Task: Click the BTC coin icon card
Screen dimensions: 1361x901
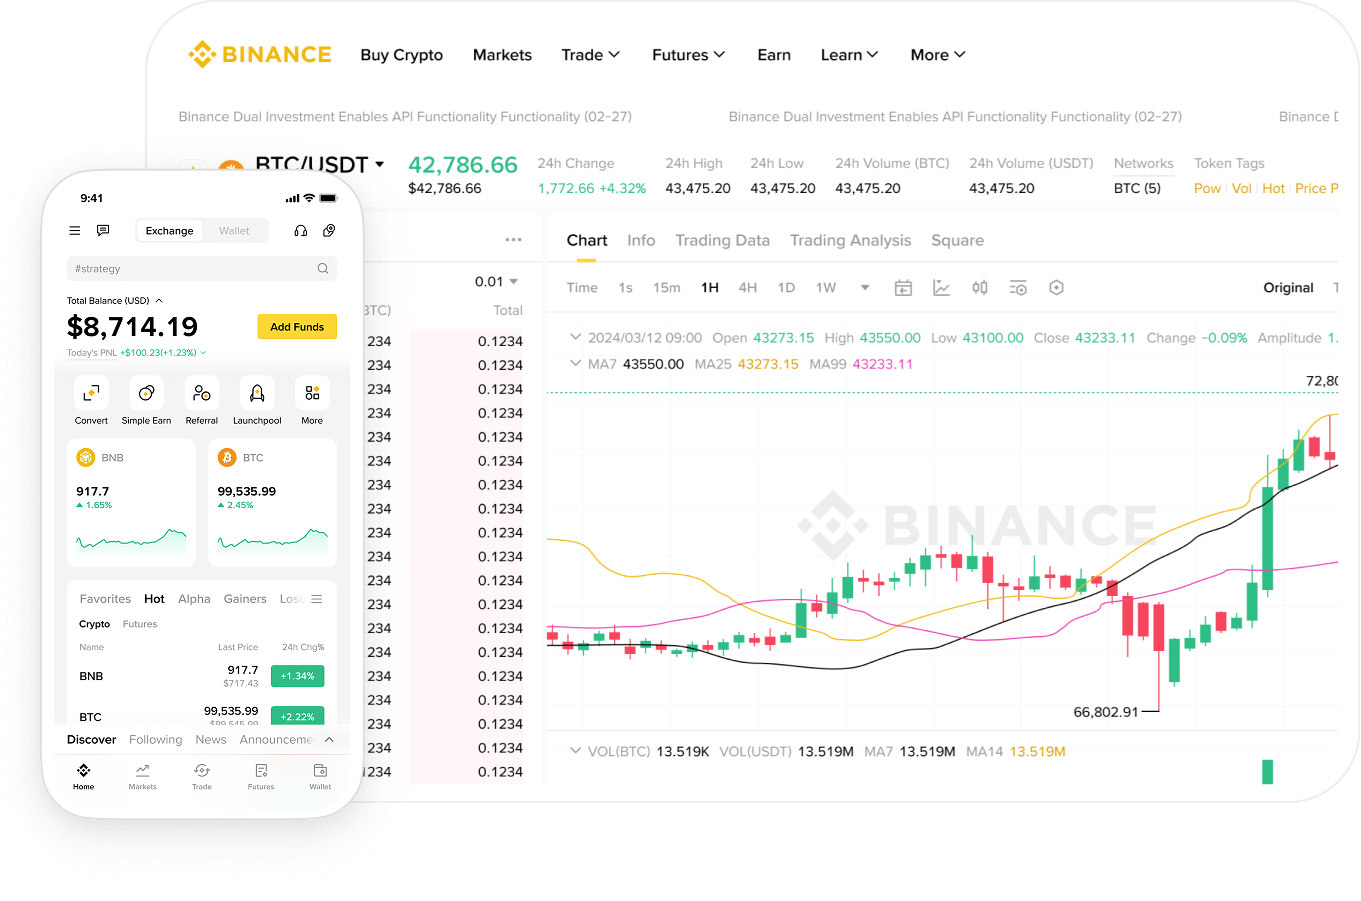Action: pos(227,457)
